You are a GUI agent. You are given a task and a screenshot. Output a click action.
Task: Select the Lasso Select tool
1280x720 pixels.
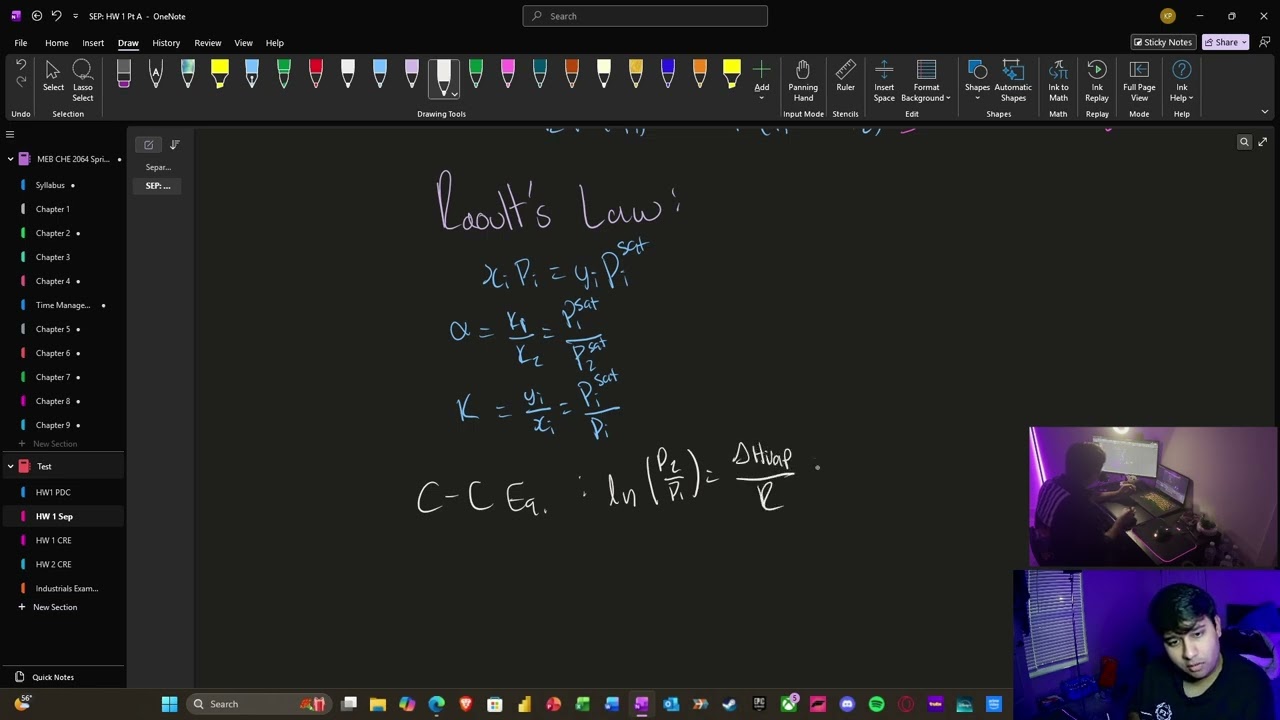click(x=82, y=81)
